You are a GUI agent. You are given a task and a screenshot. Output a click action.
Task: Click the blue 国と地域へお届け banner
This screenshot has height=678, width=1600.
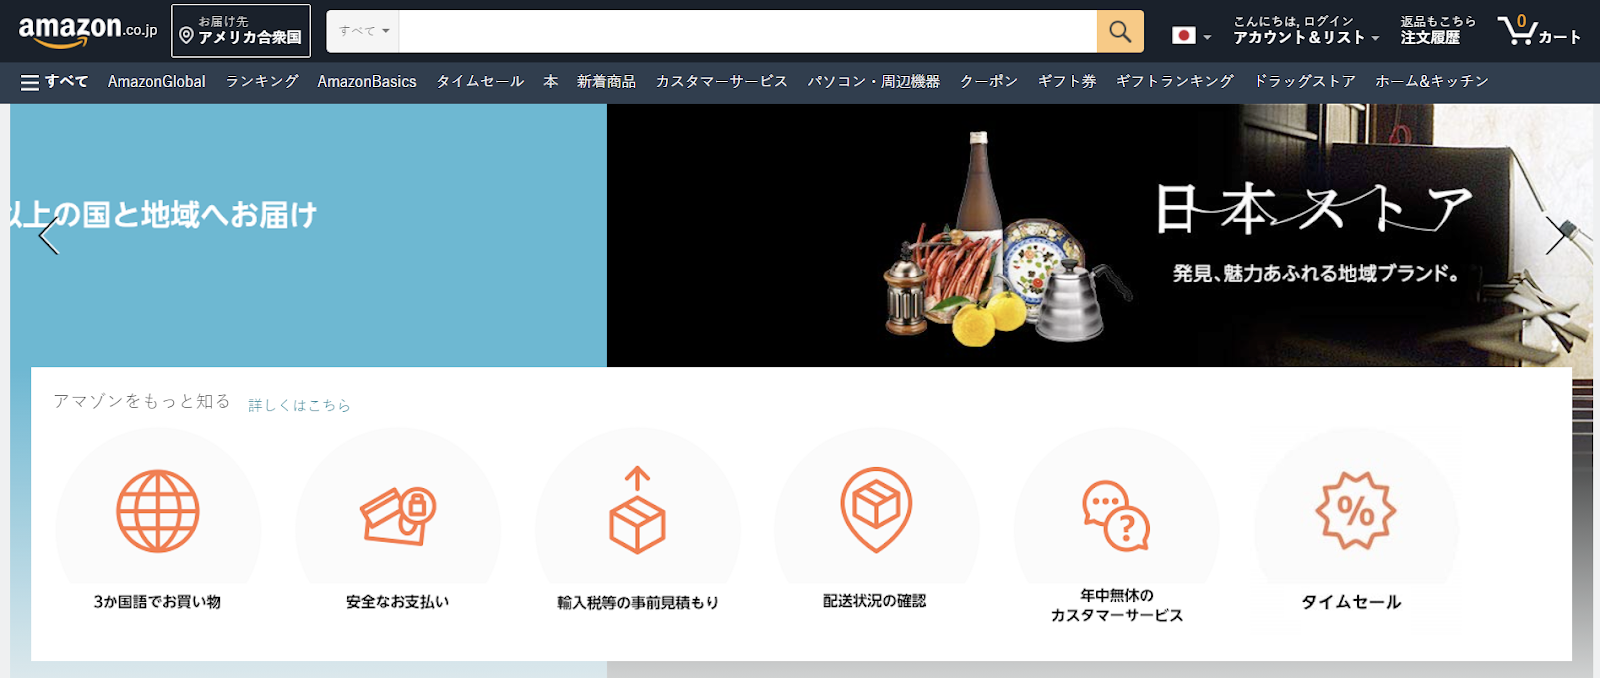(x=308, y=235)
